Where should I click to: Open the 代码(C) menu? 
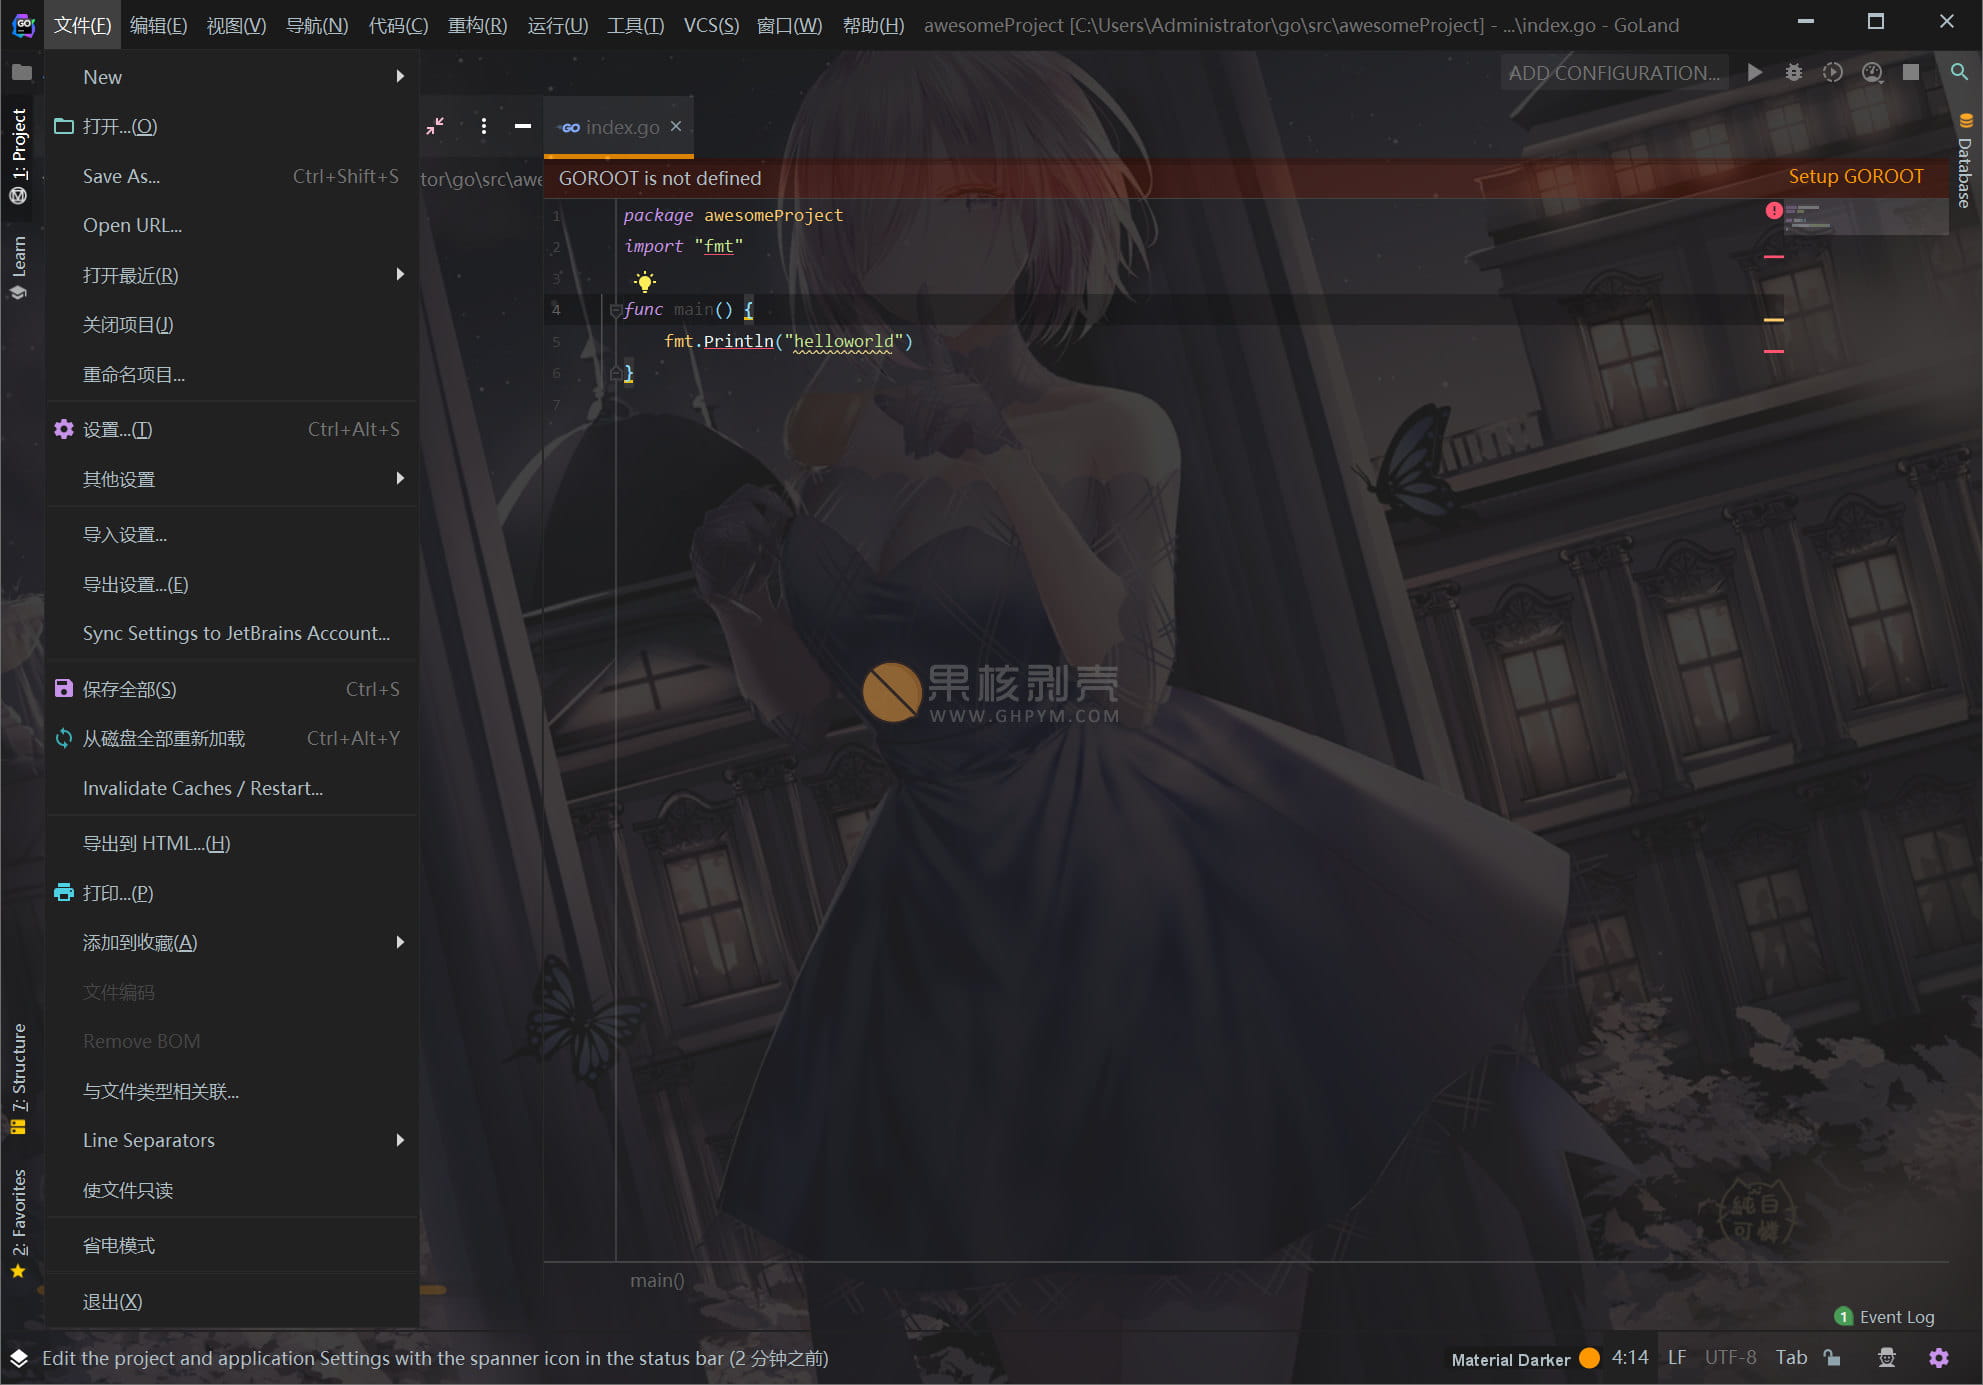click(398, 25)
